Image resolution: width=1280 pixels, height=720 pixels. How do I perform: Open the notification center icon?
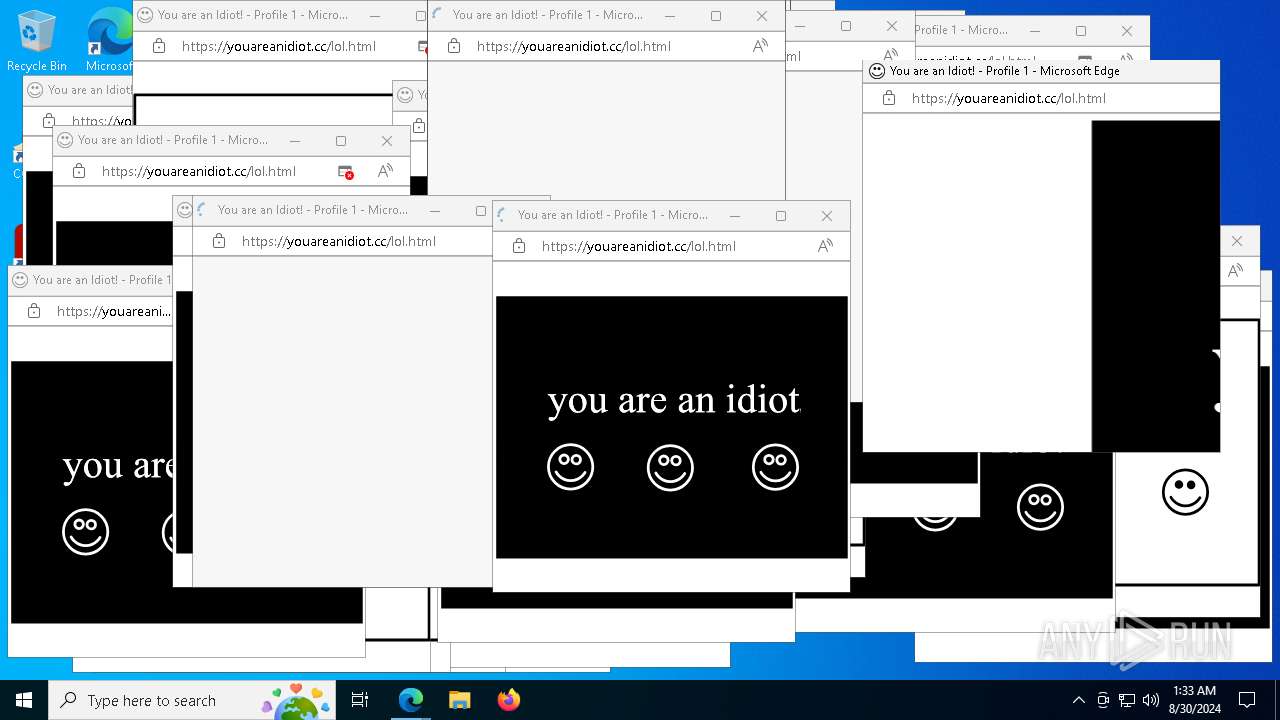point(1247,700)
